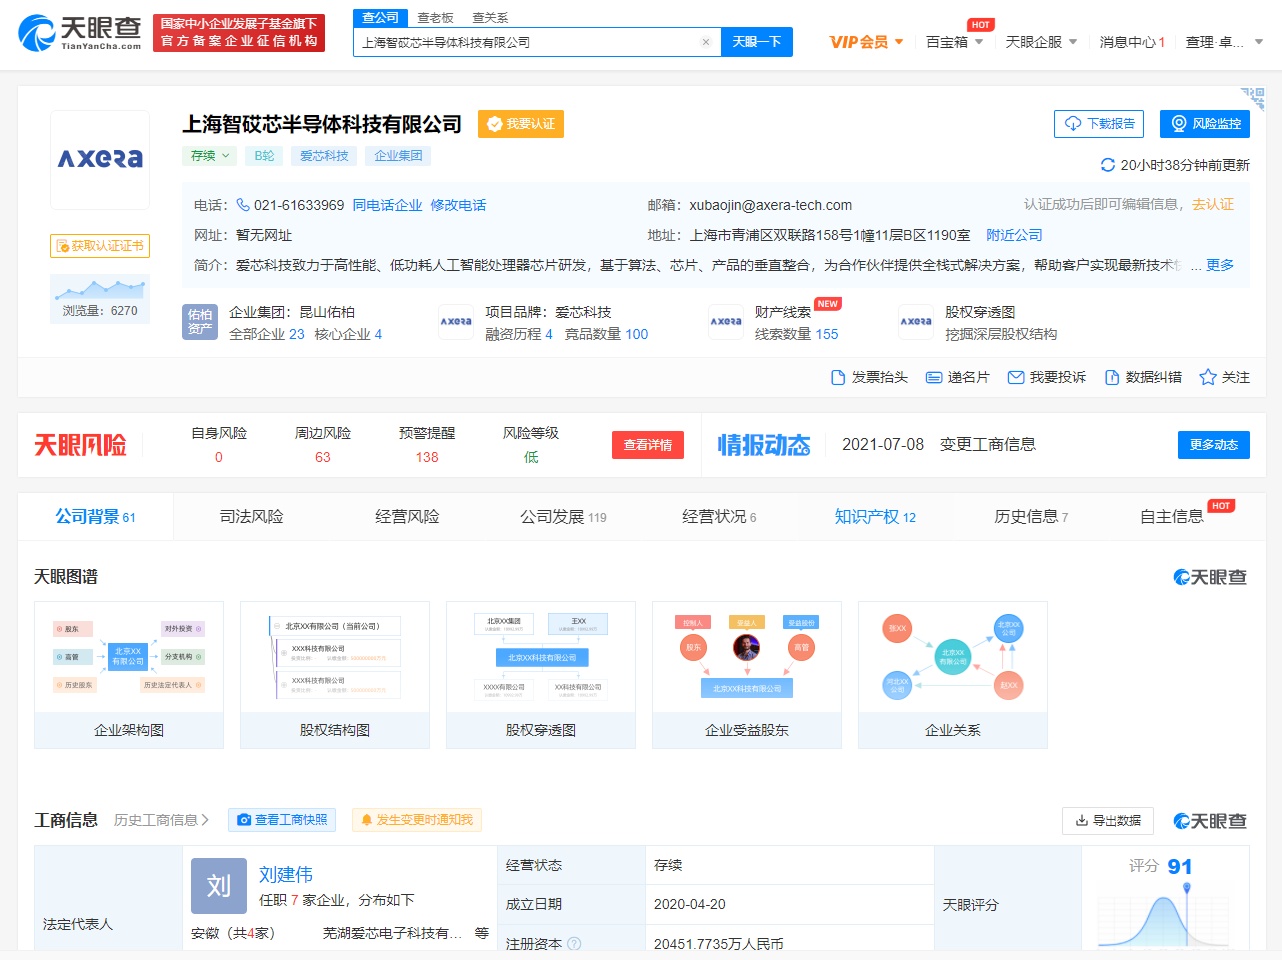Expand VIP会员 dropdown
The image size is (1282, 960).
(866, 42)
